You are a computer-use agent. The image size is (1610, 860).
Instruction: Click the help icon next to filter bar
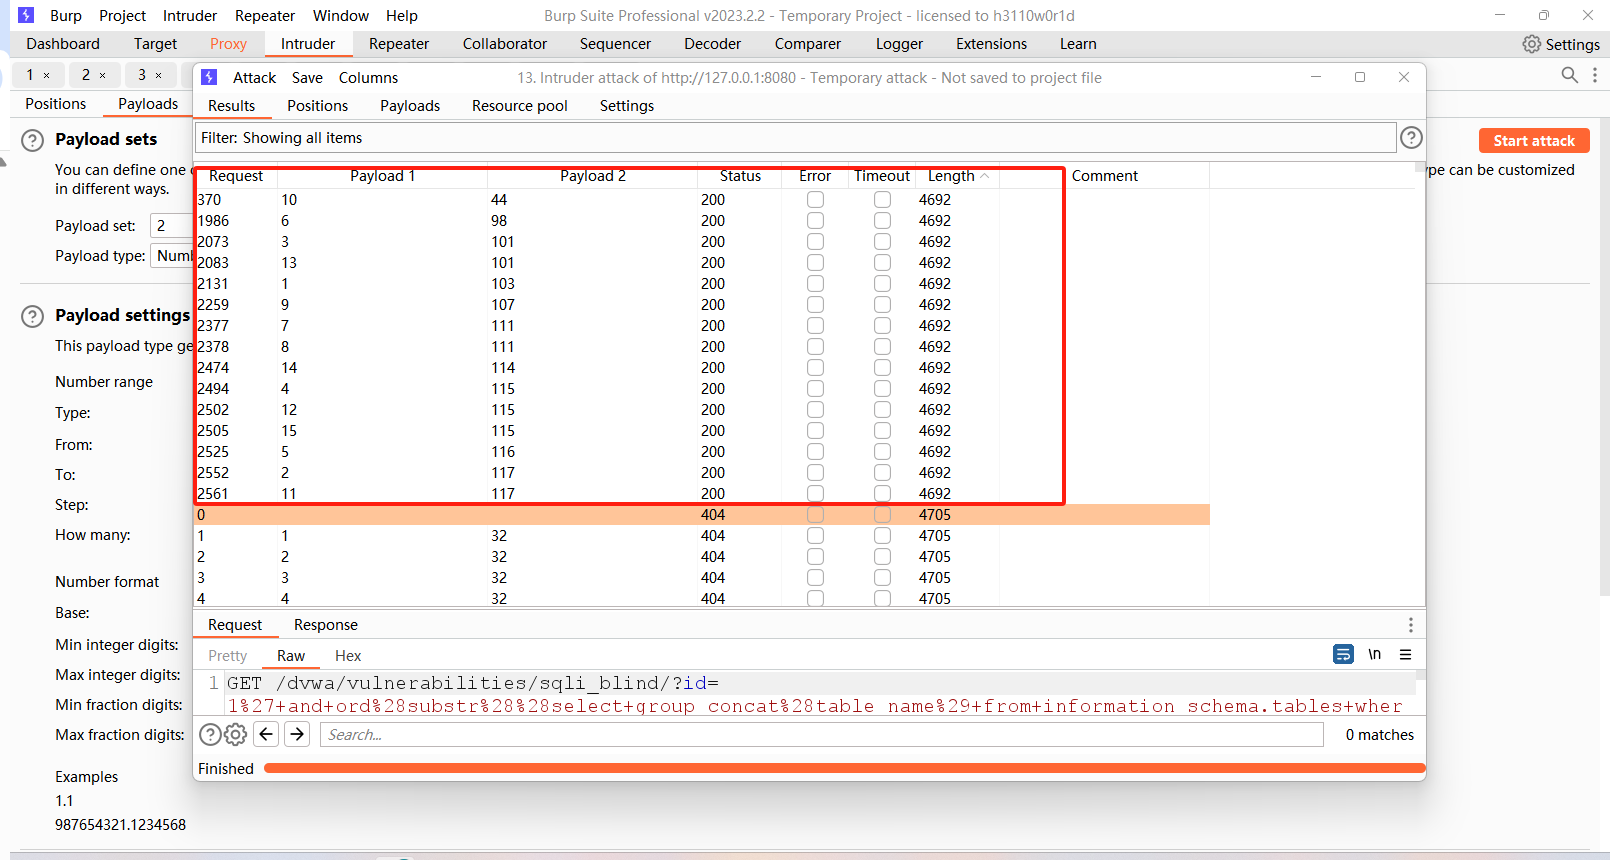pyautogui.click(x=1411, y=138)
